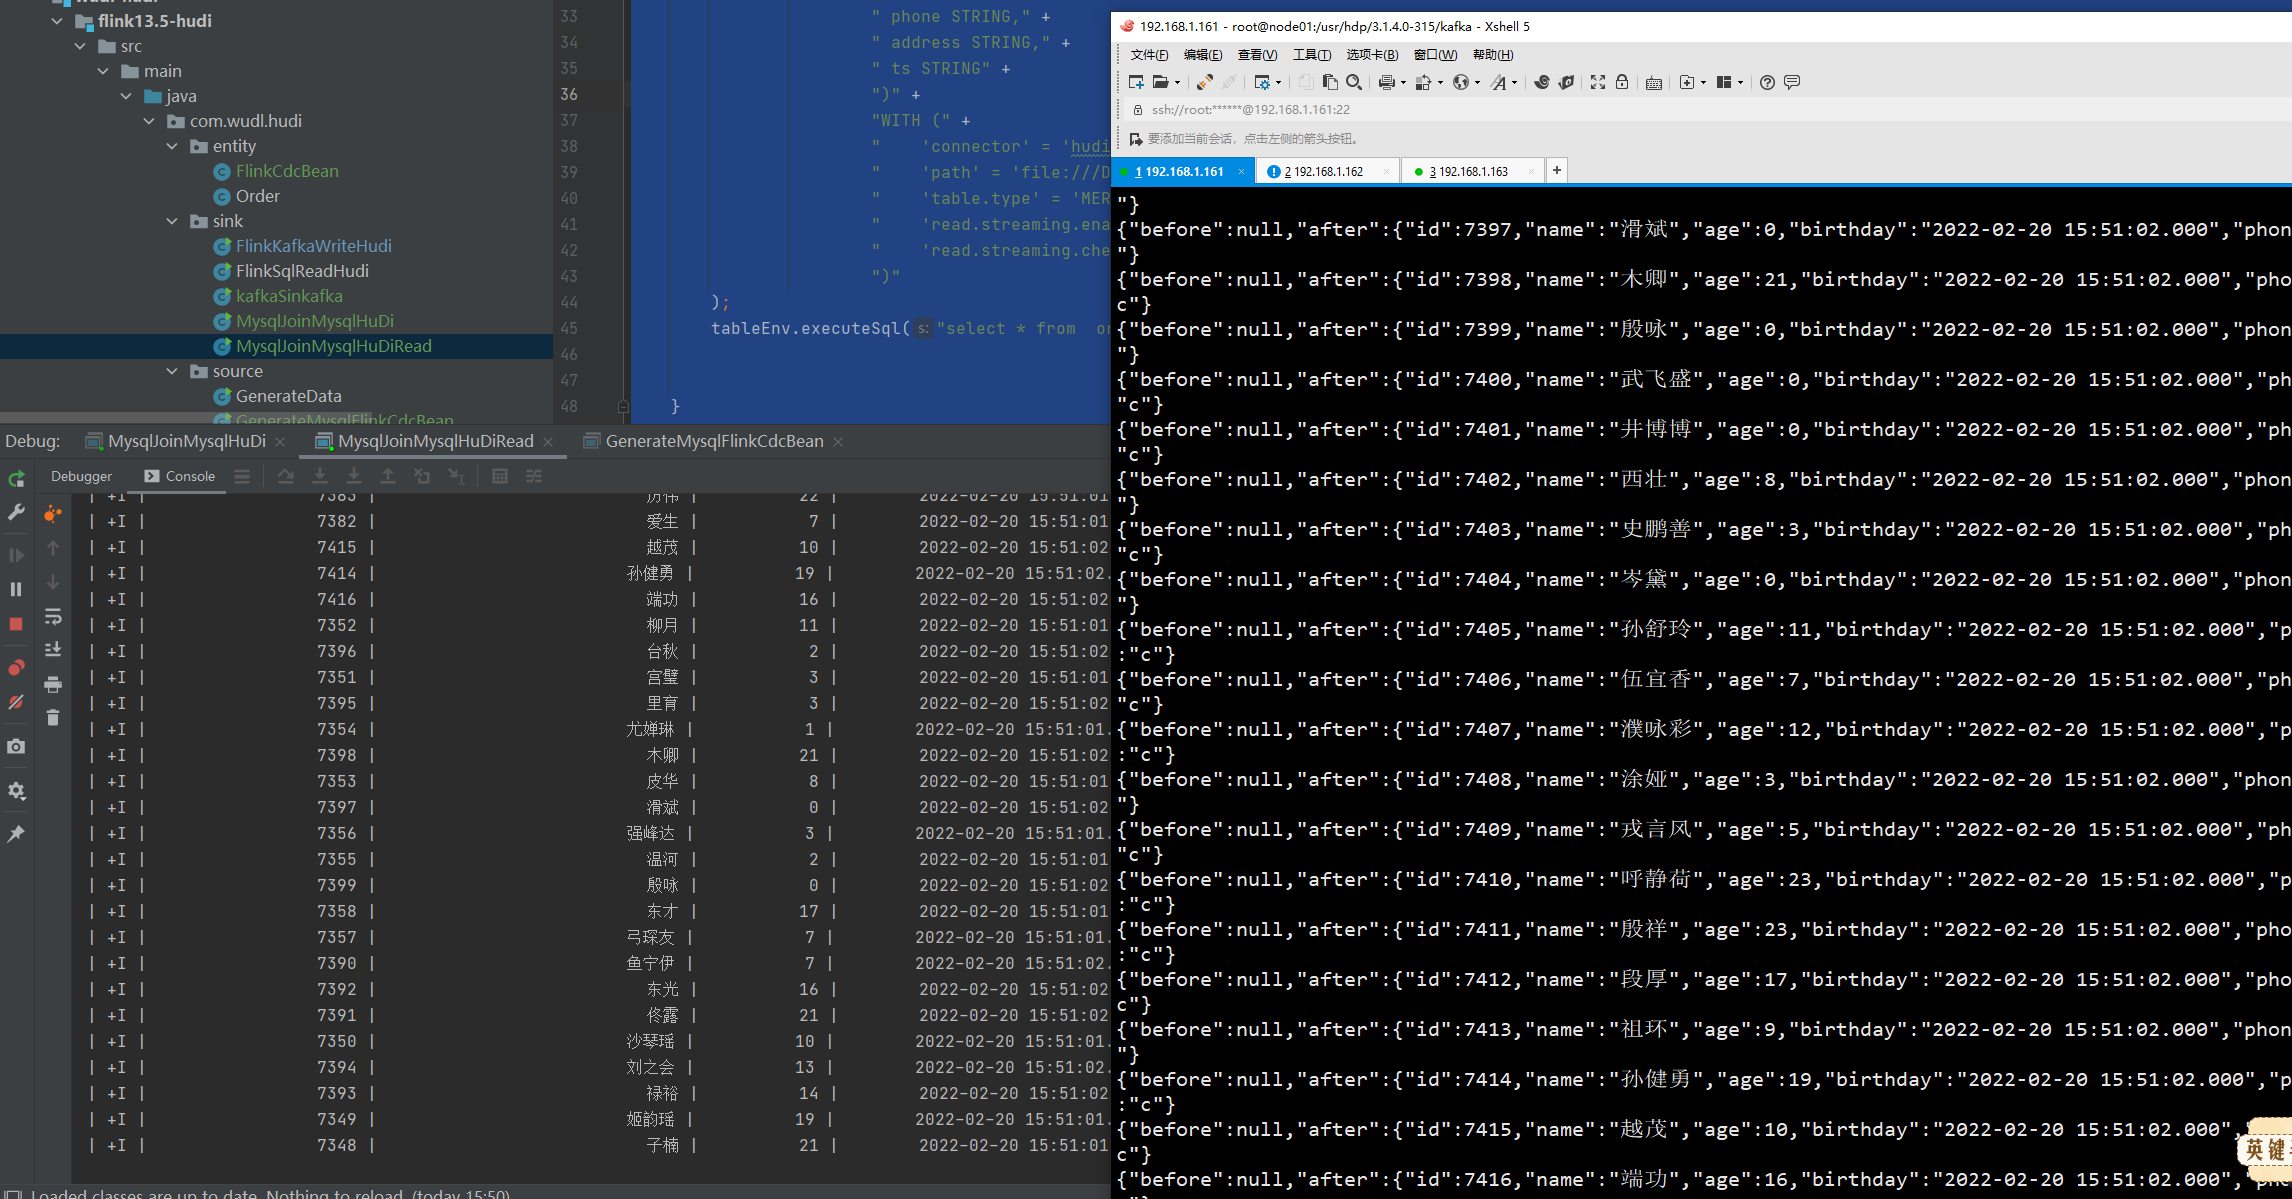Collapse the src folder
The height and width of the screenshot is (1199, 2292).
[x=80, y=46]
